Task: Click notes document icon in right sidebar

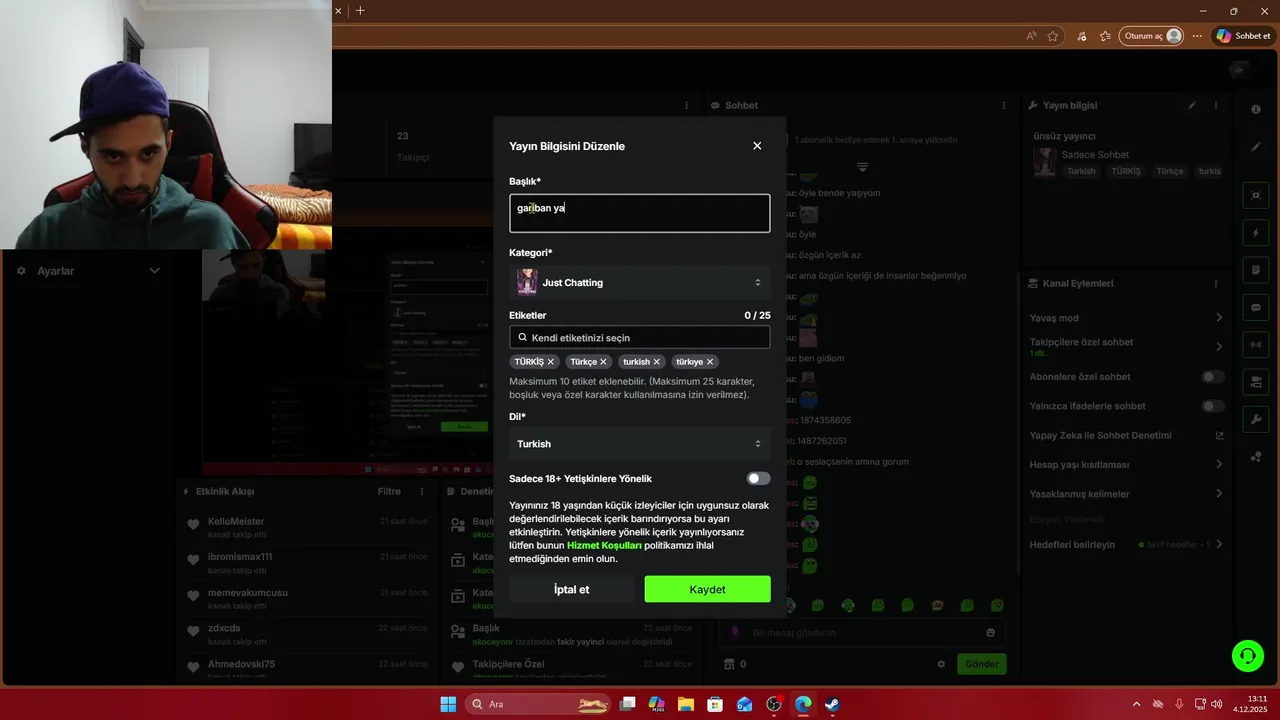Action: tap(1256, 270)
